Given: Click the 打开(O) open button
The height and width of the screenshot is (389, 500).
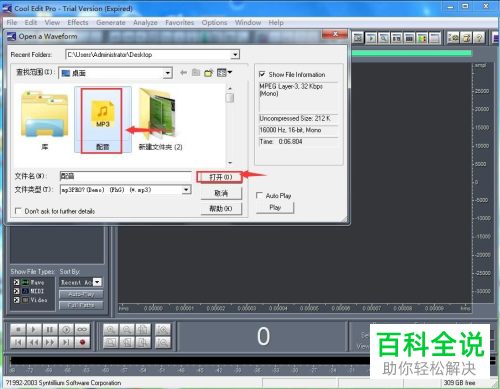Looking at the screenshot, I should coord(220,177).
